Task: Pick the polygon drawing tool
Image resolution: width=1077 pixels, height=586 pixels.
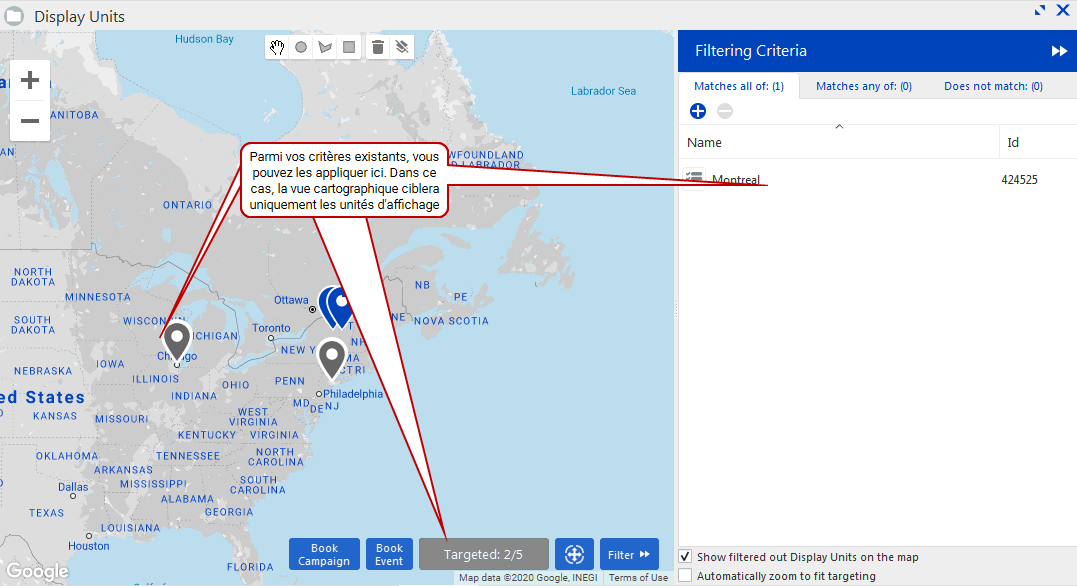Action: (x=325, y=47)
